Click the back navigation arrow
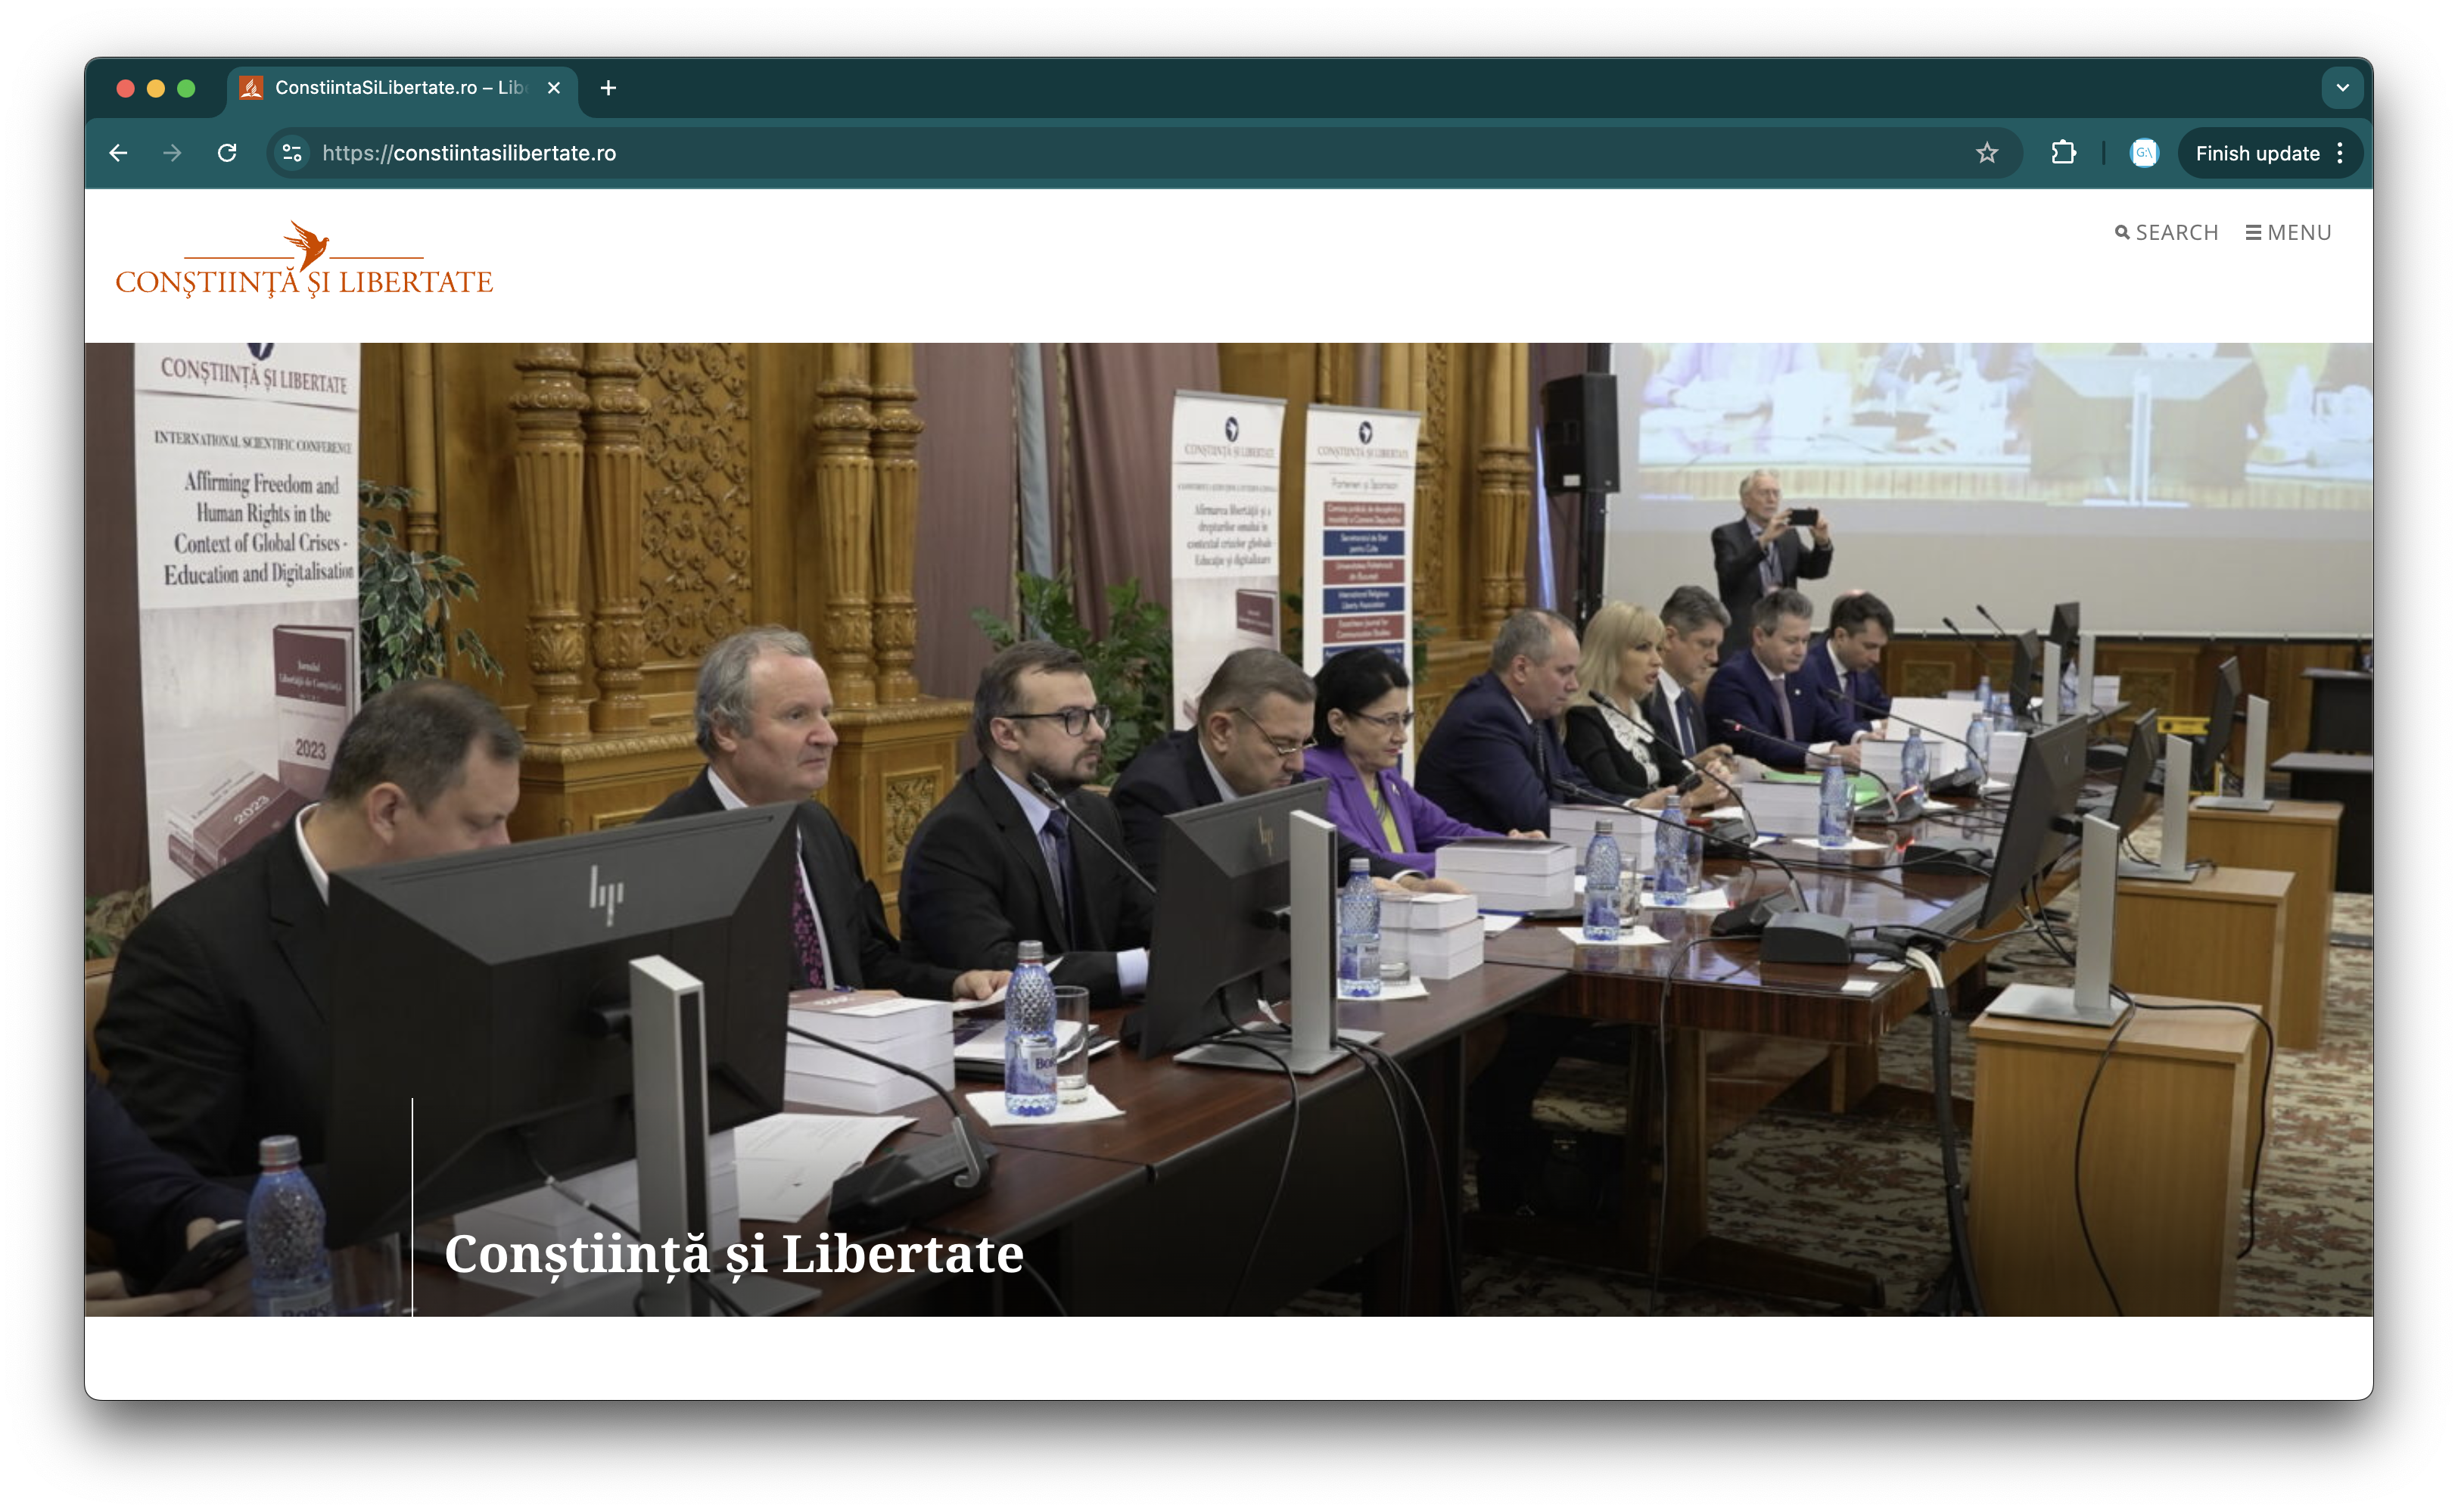Image resolution: width=2458 pixels, height=1512 pixels. coord(118,153)
